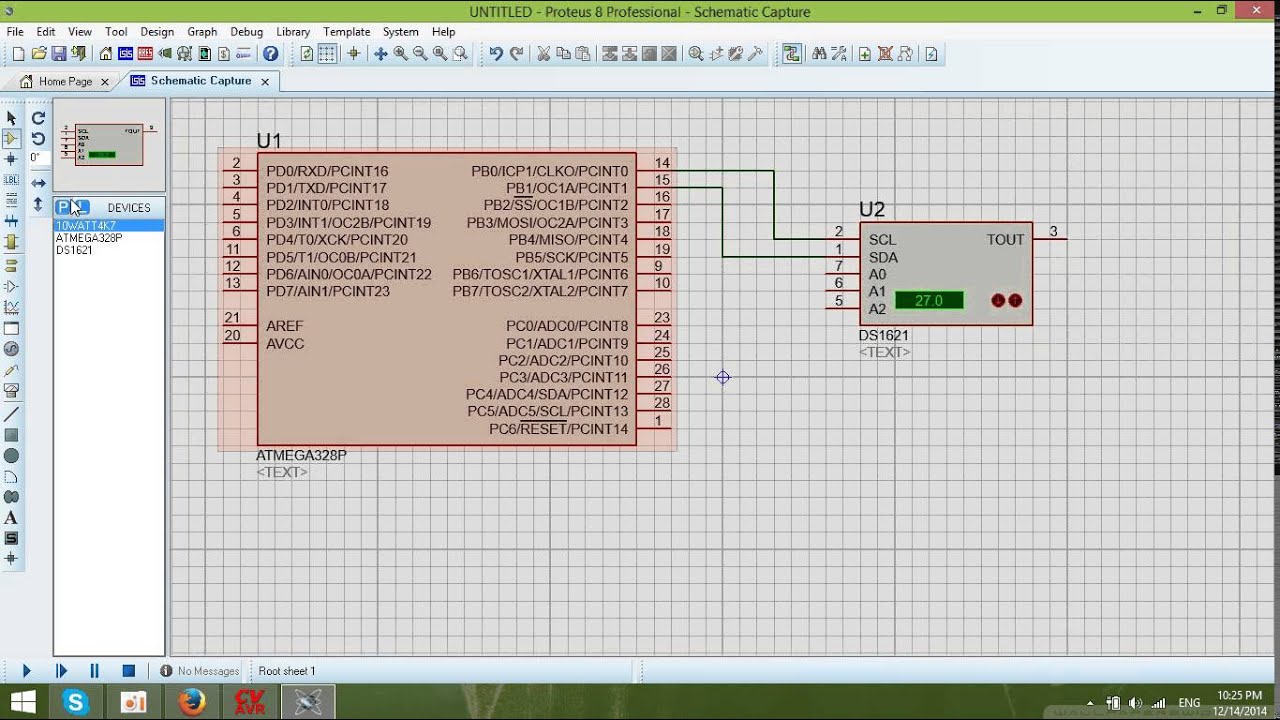This screenshot has height=720, width=1280.
Task: Start simulation with Play button
Action: click(27, 671)
